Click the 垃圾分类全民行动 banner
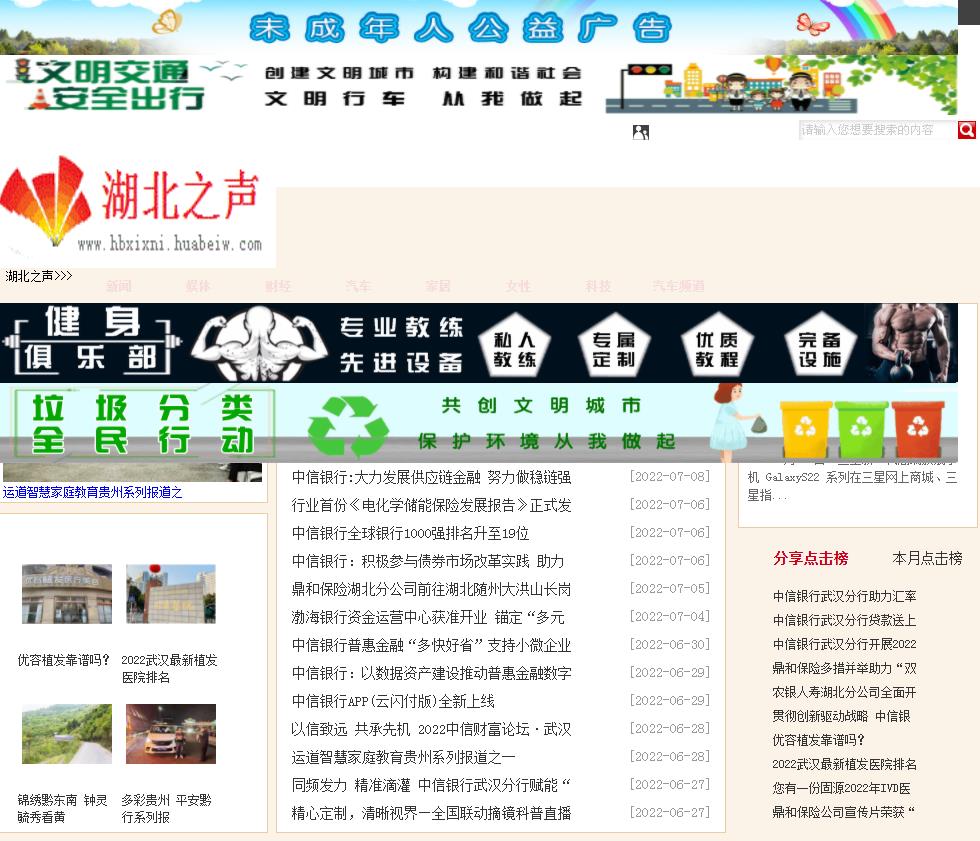The height and width of the screenshot is (841, 980). [479, 423]
